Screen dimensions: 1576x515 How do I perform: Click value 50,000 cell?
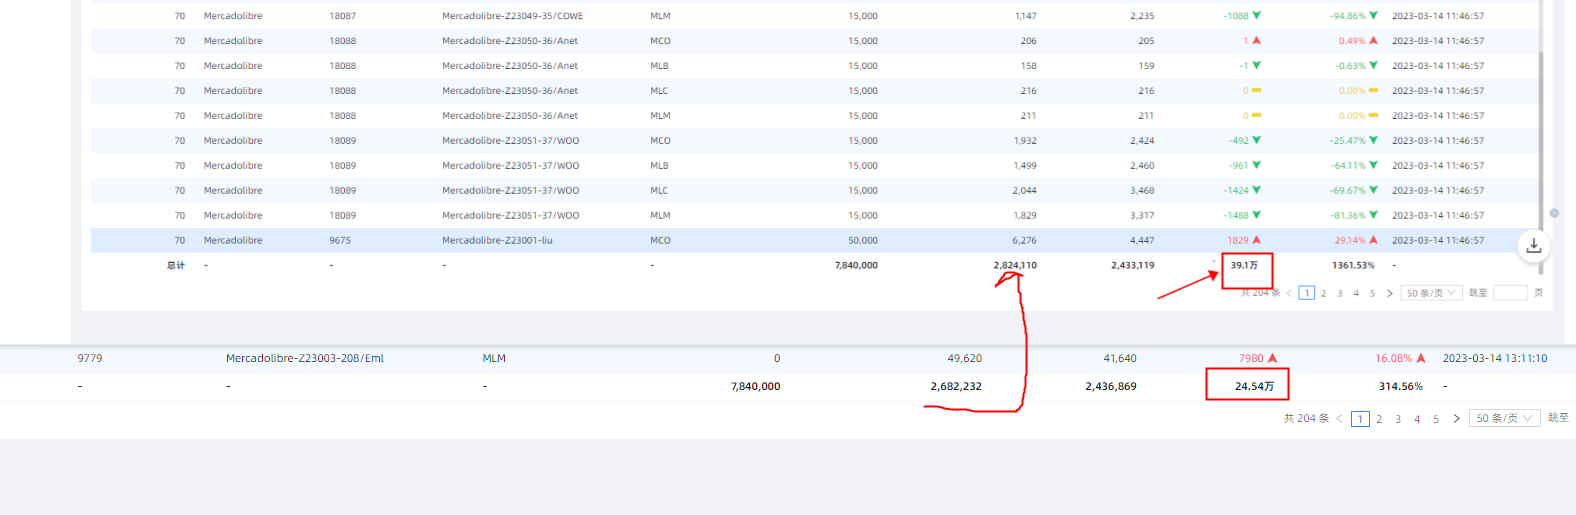point(863,241)
